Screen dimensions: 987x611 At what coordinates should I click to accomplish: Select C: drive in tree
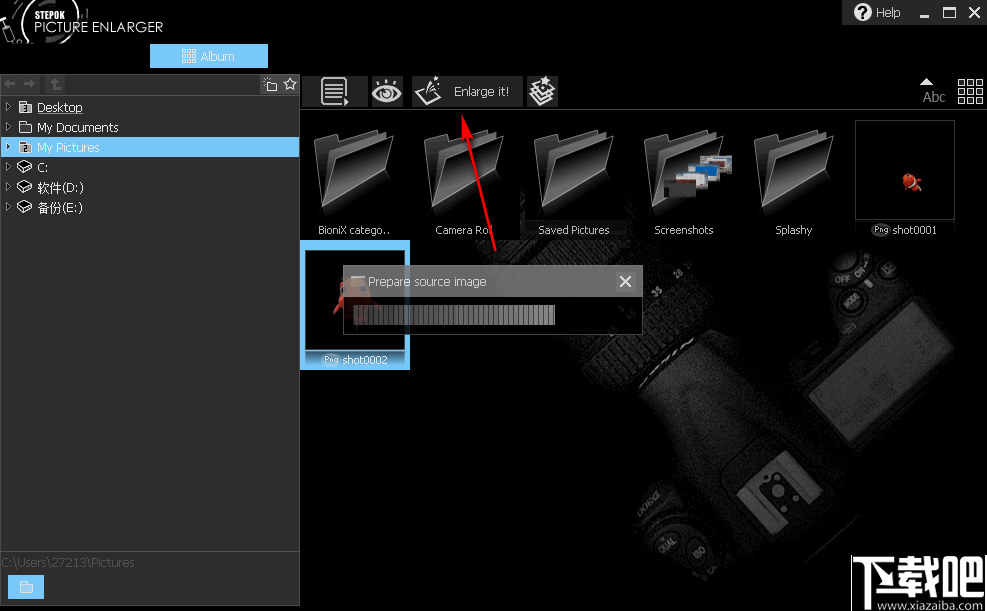[42, 168]
